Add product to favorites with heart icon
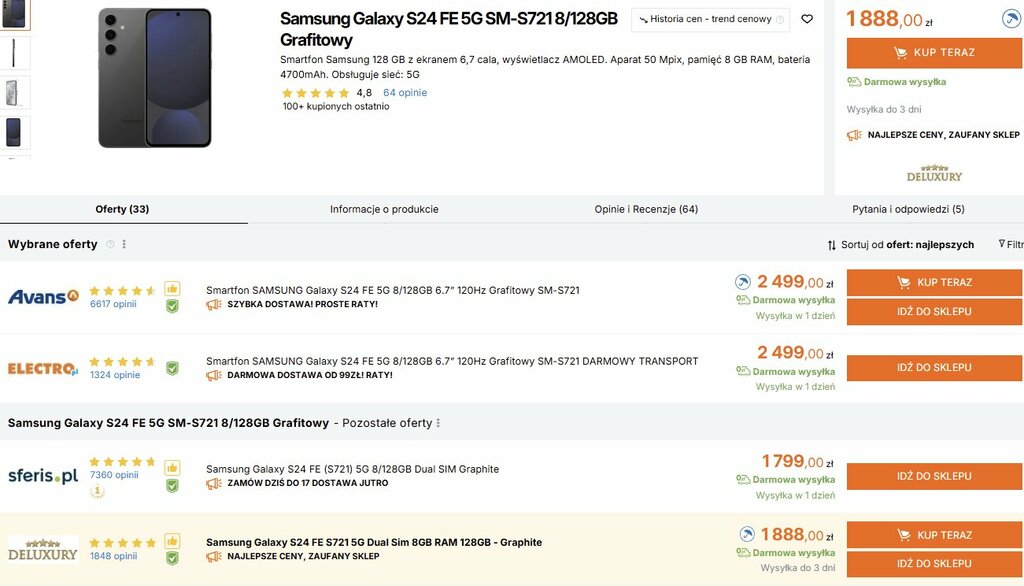This screenshot has width=1024, height=586. (807, 19)
